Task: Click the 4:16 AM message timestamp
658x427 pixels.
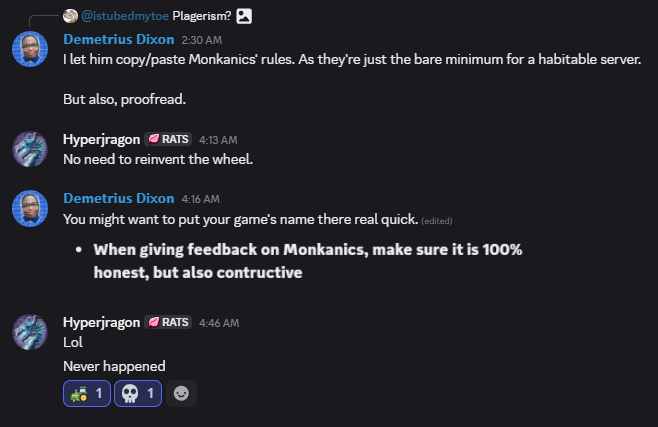Action: coord(201,199)
